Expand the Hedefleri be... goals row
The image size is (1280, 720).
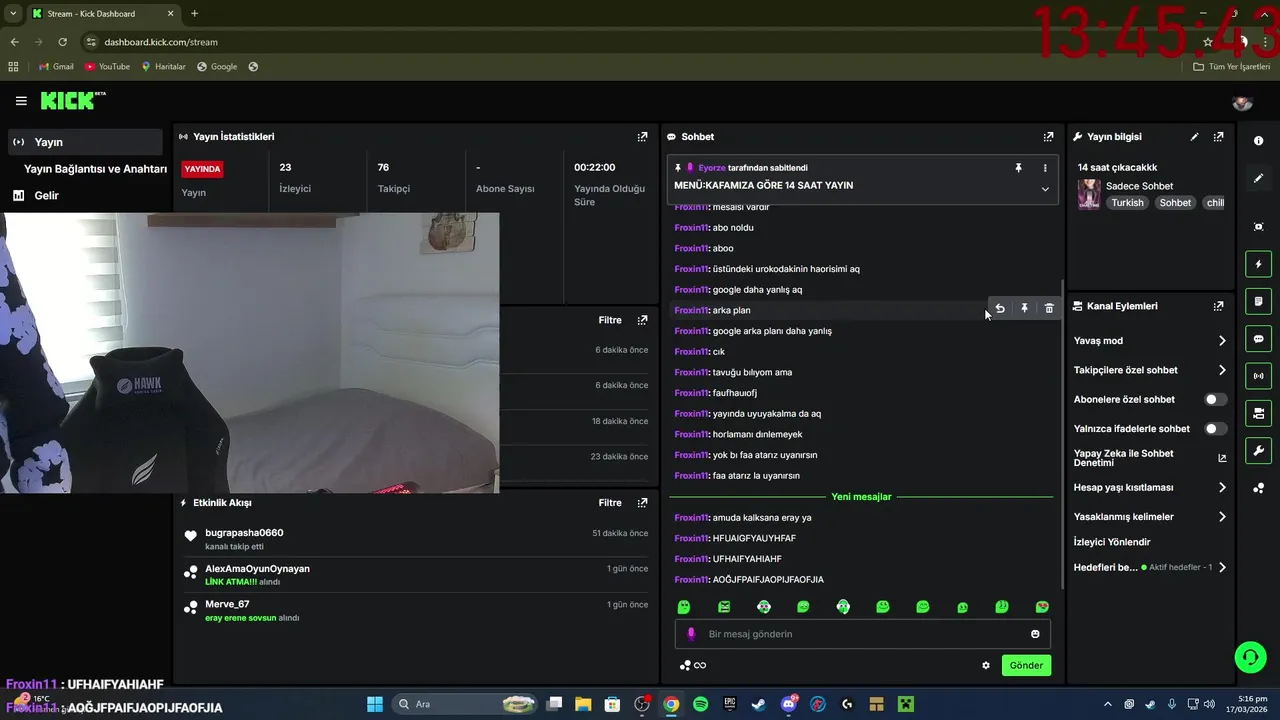[x=1150, y=567]
